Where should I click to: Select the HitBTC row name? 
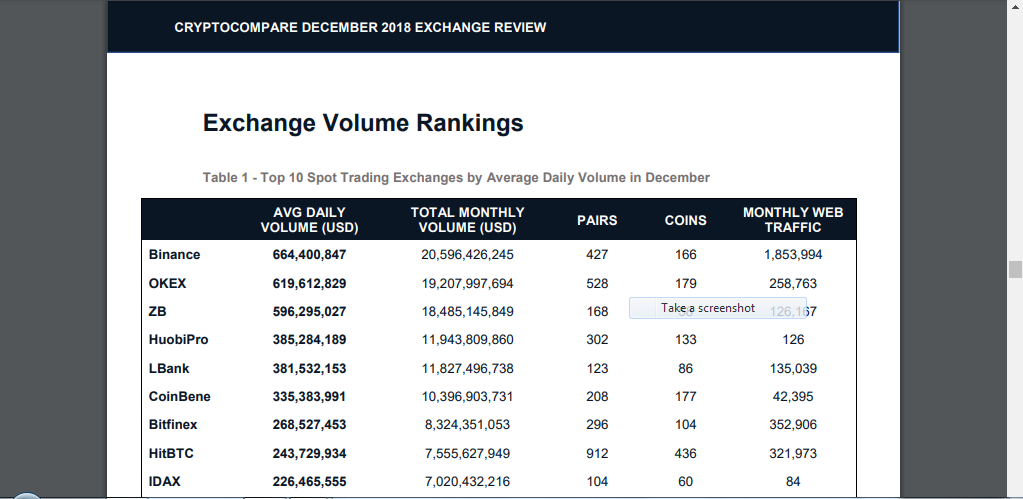(x=171, y=453)
